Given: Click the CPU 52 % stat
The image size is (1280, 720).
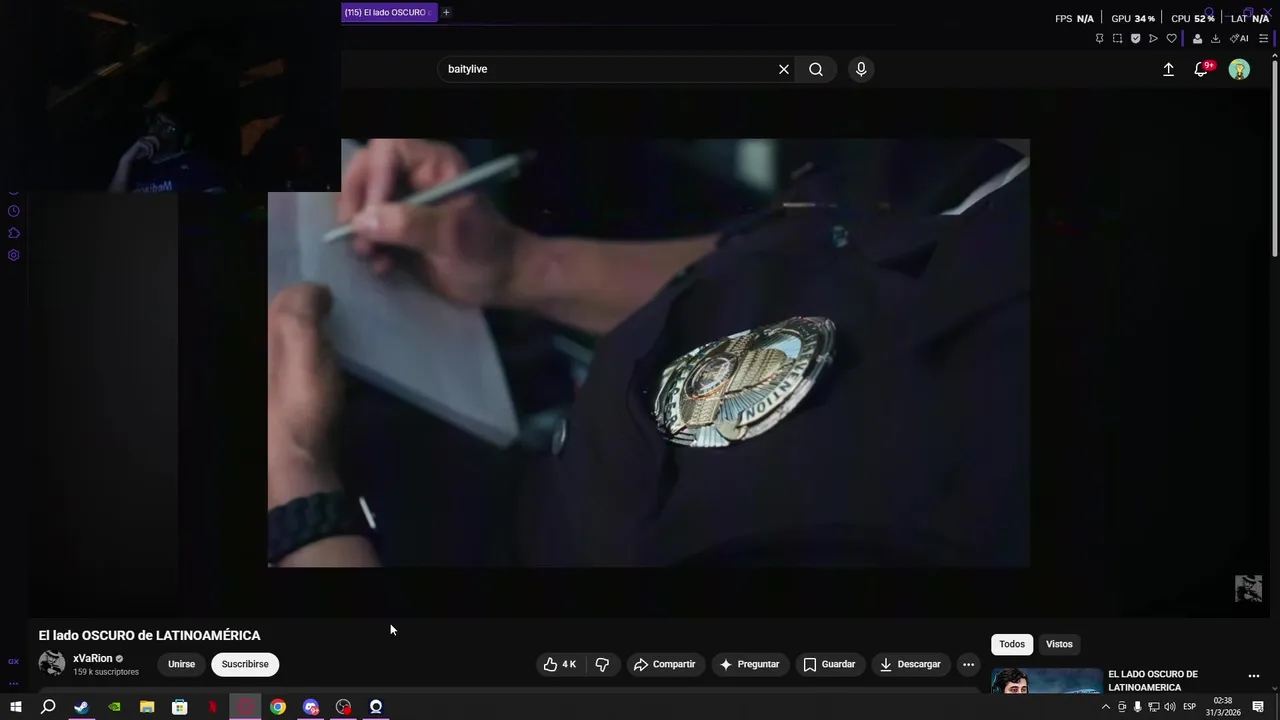Looking at the screenshot, I should 1192,18.
